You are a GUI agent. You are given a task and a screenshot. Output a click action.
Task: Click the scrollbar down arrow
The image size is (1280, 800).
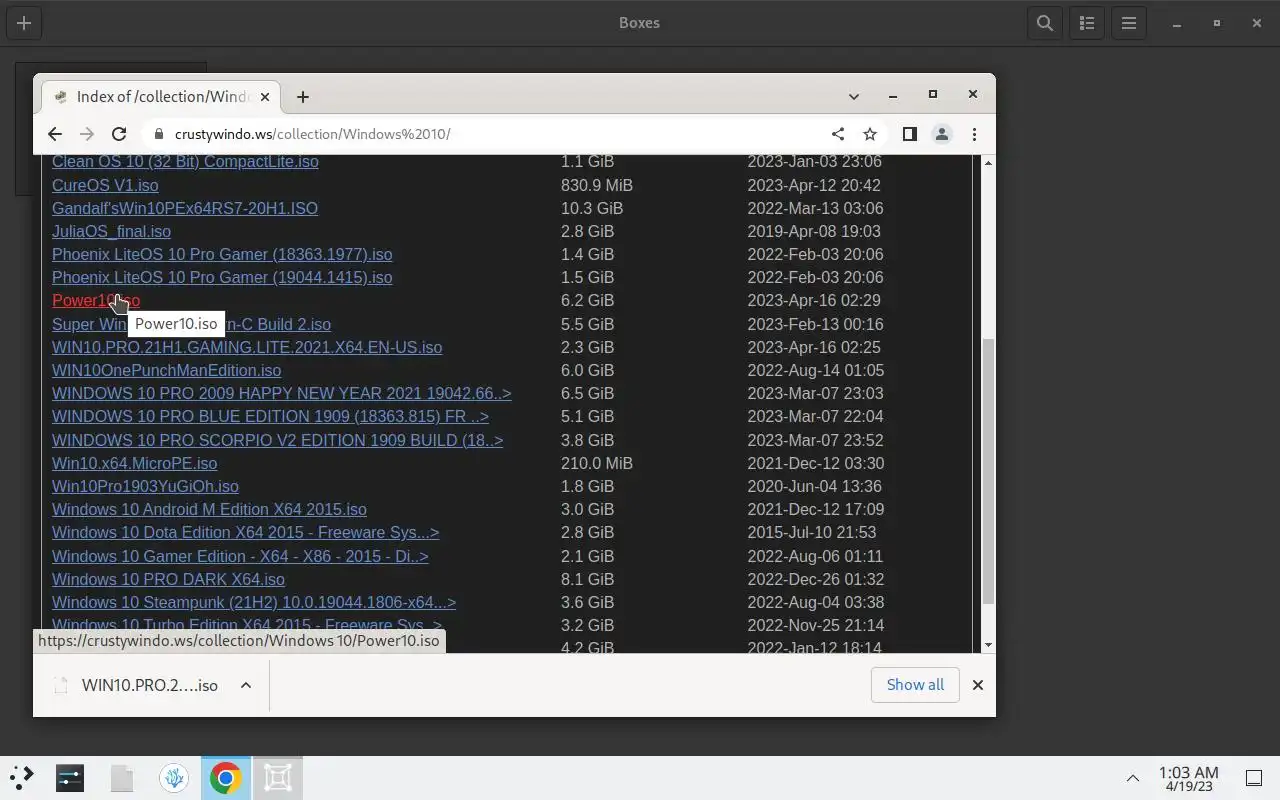coord(988,645)
